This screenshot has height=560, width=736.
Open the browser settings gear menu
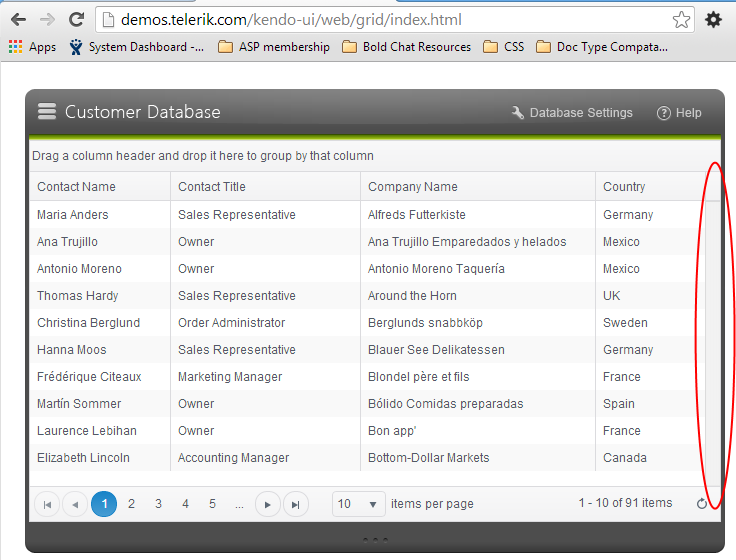[x=713, y=20]
